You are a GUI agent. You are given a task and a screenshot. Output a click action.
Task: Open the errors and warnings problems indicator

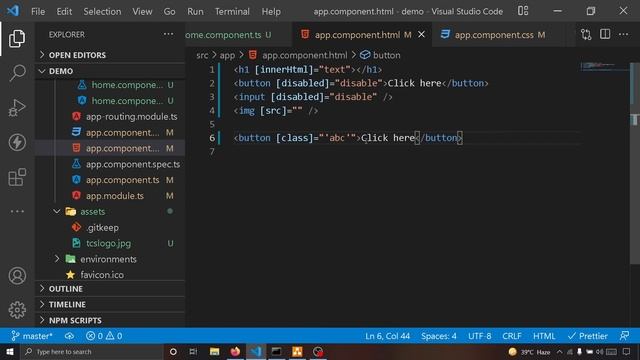(x=104, y=336)
